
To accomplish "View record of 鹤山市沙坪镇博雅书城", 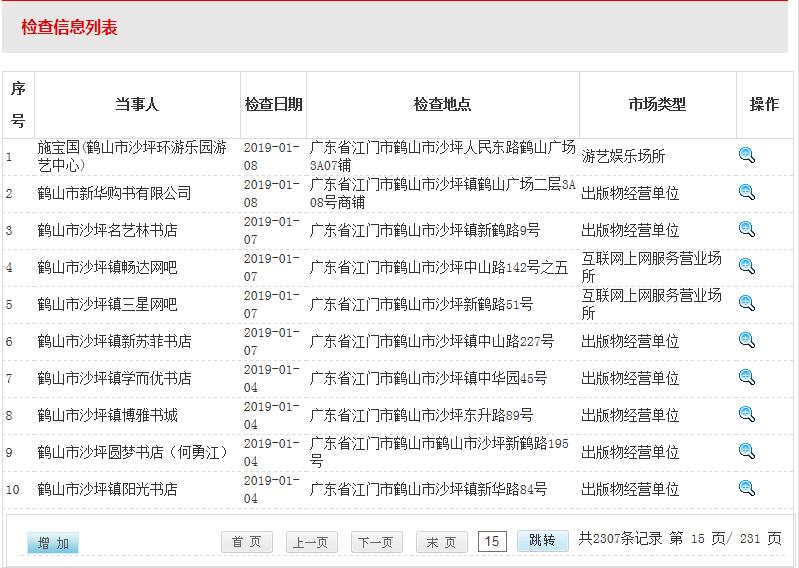I will pos(746,414).
